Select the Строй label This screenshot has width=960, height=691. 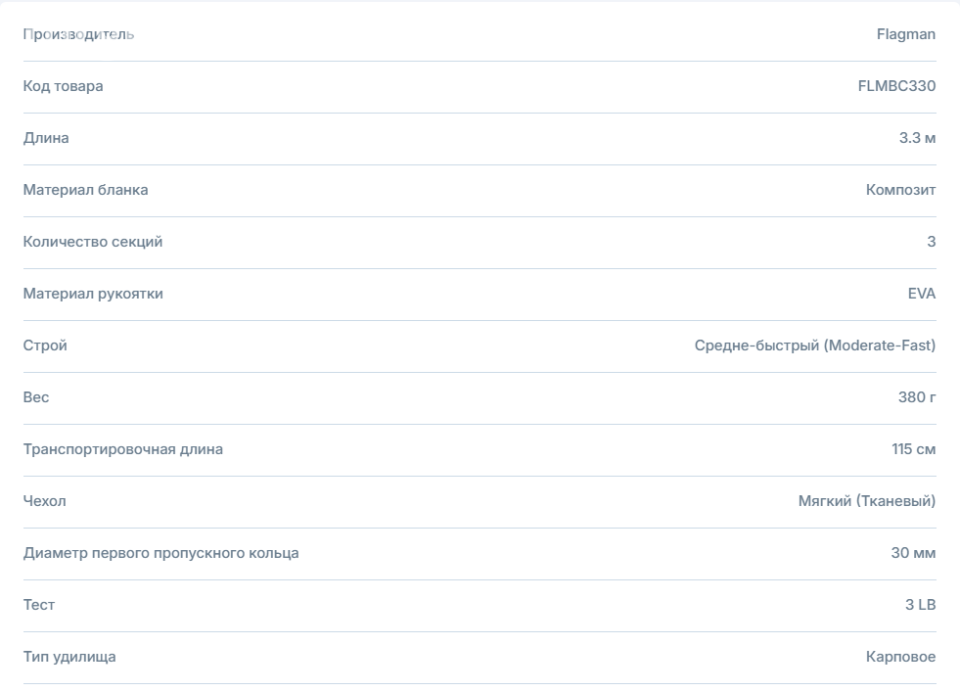point(45,345)
